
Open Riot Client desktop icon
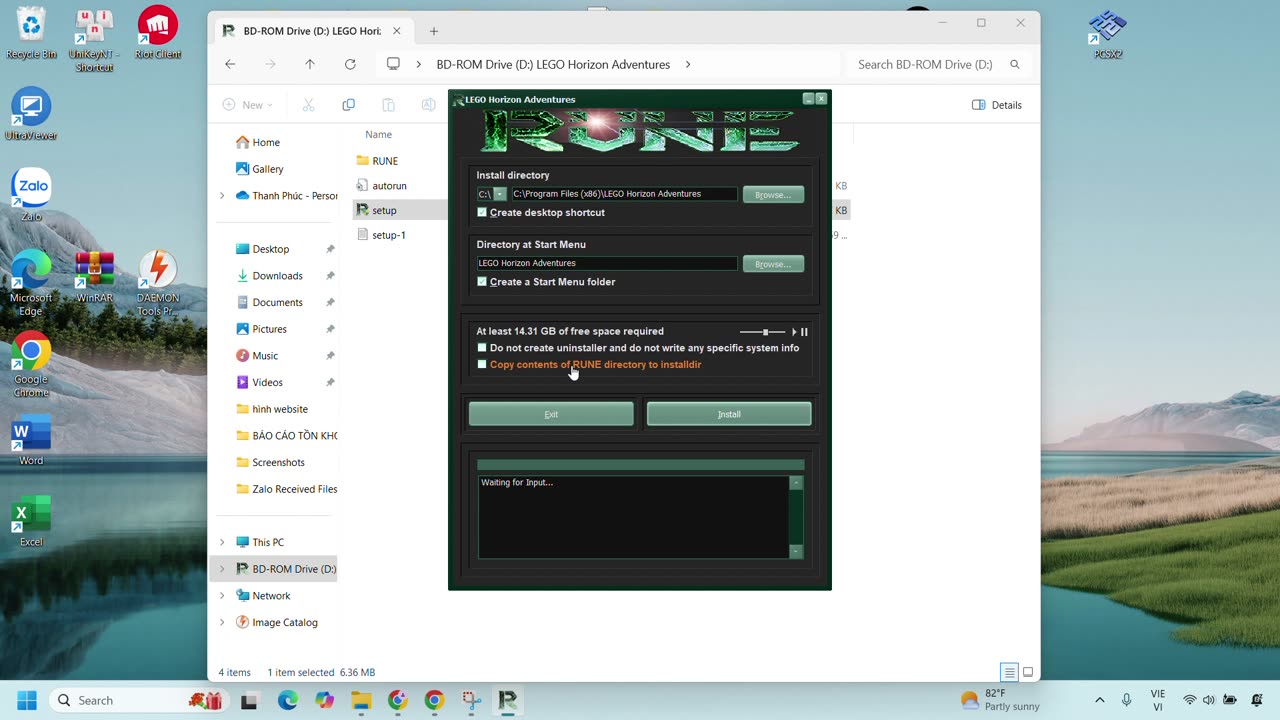click(x=157, y=33)
